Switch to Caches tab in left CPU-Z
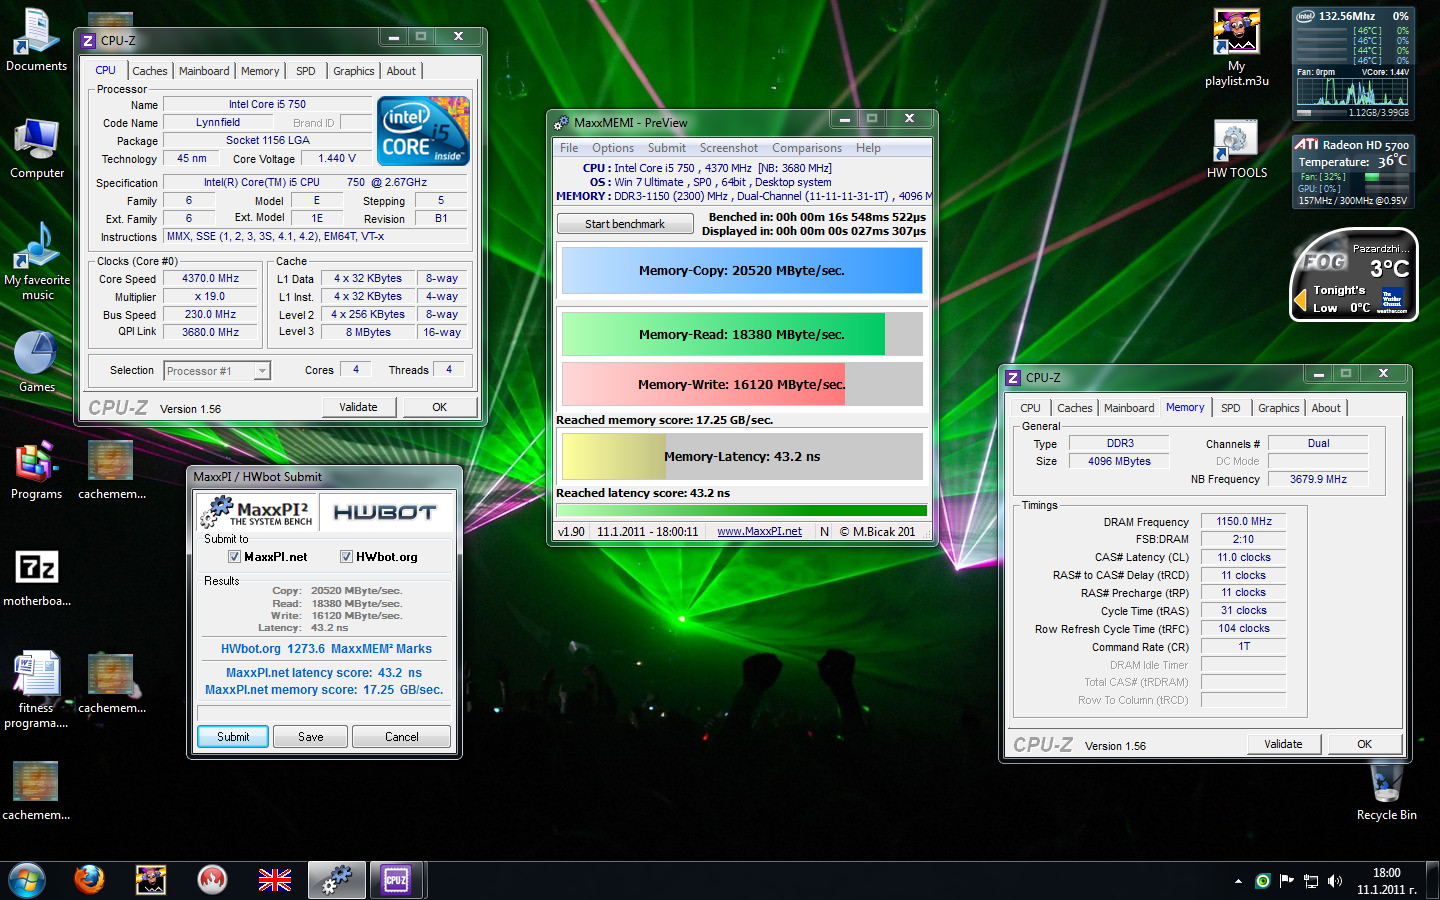This screenshot has height=900, width=1440. pos(150,71)
